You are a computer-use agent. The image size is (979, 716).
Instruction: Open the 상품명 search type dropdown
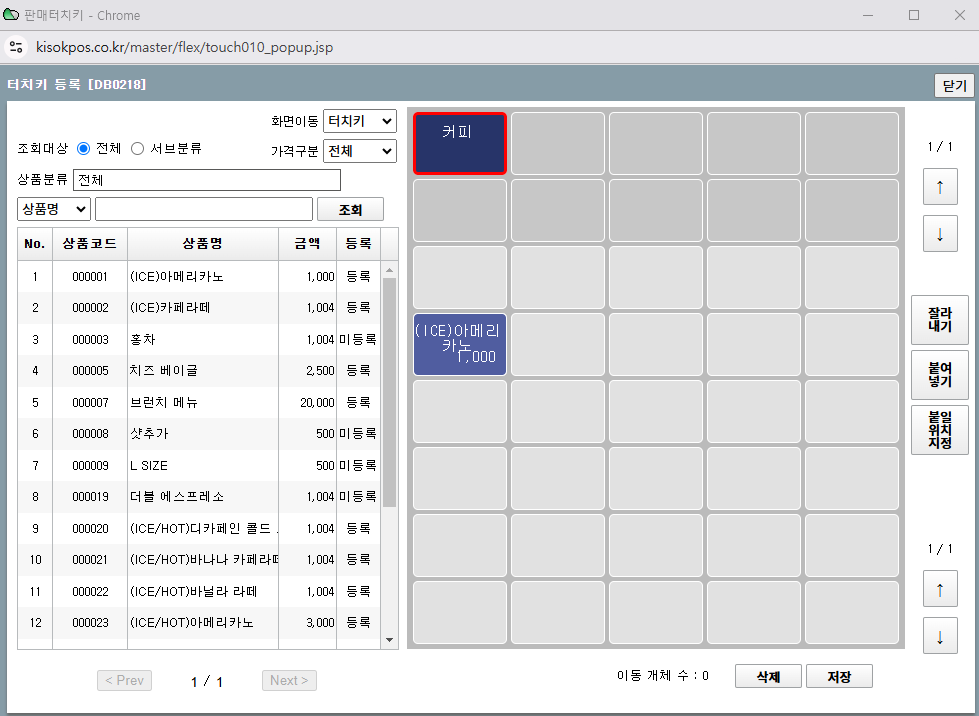tap(54, 208)
